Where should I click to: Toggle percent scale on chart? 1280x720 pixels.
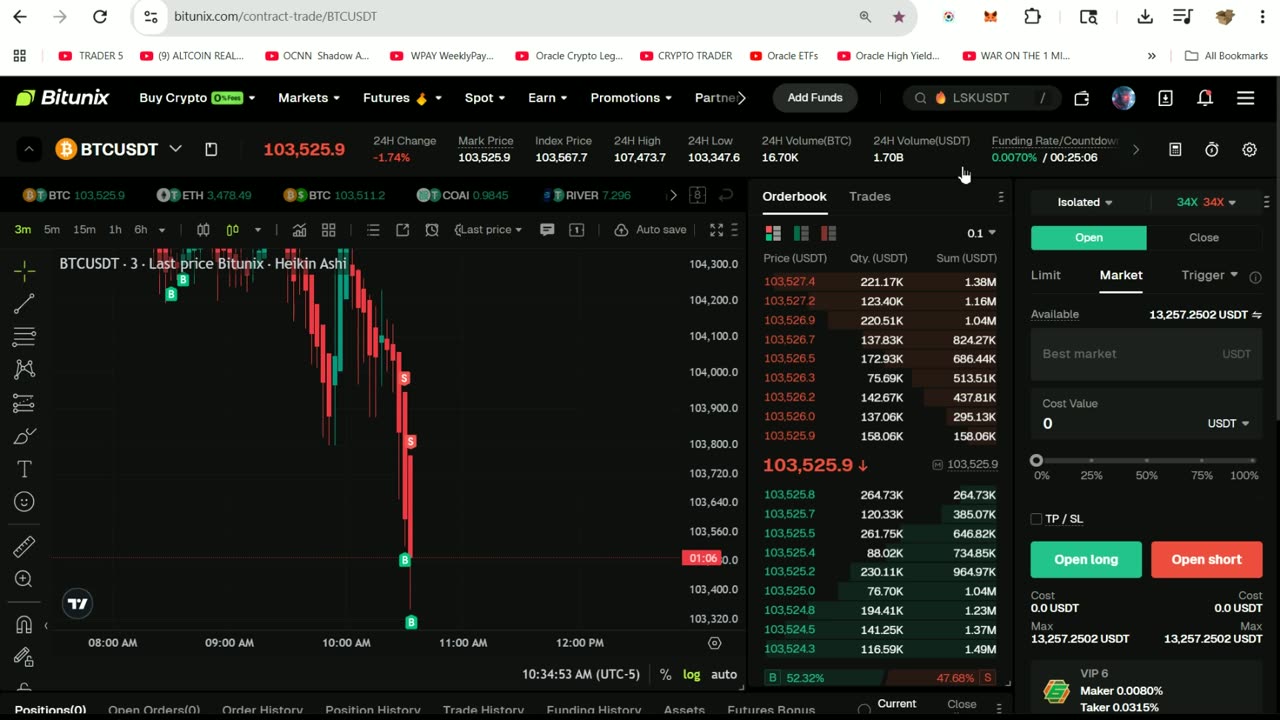point(665,675)
